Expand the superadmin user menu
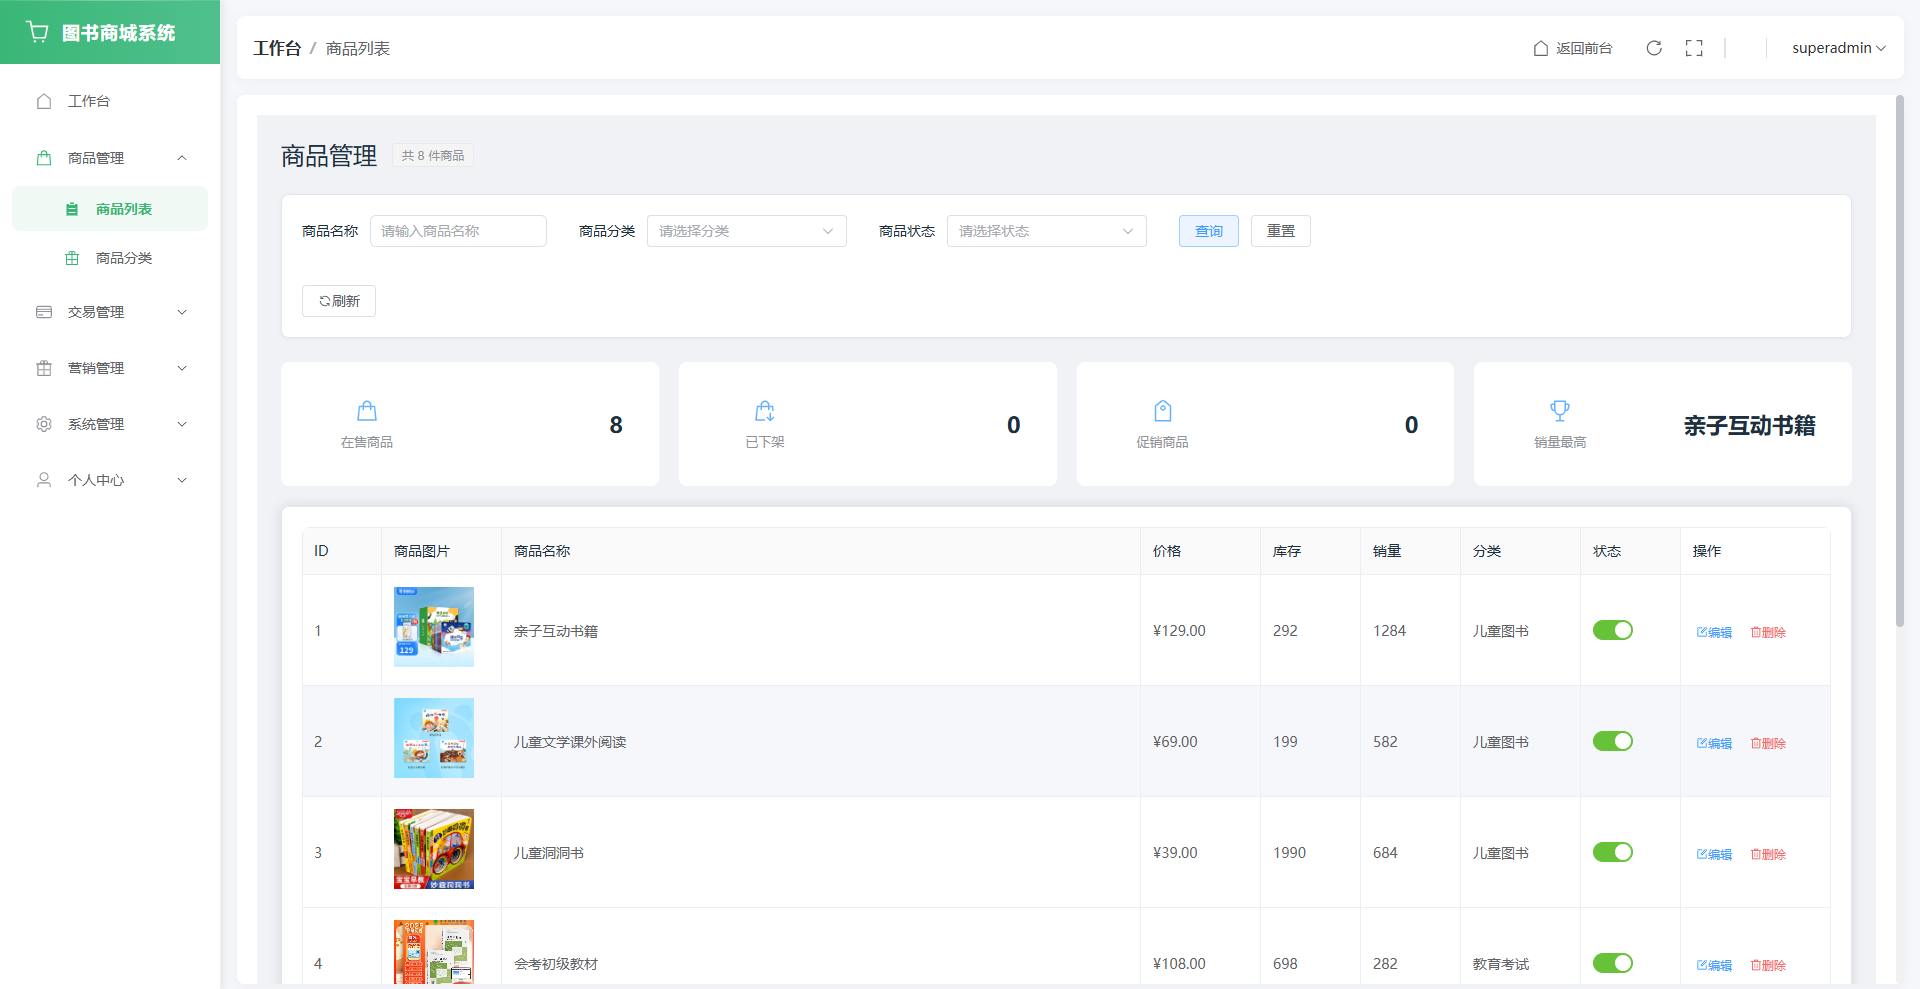 click(x=1838, y=48)
